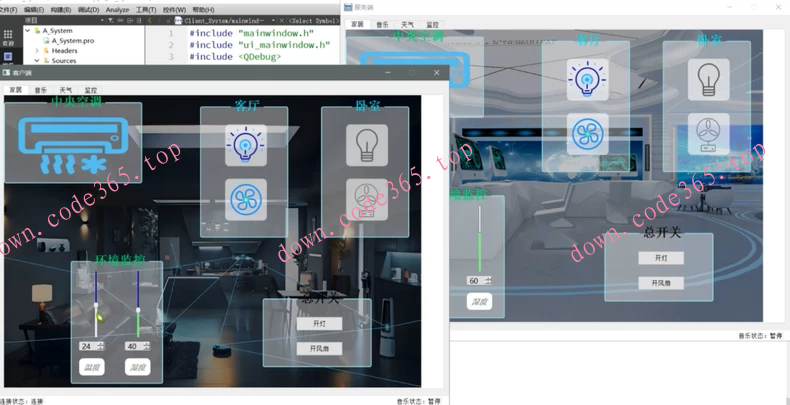Switch to 家居 tab in server window
Viewport: 790px width, 405px height.
point(357,24)
